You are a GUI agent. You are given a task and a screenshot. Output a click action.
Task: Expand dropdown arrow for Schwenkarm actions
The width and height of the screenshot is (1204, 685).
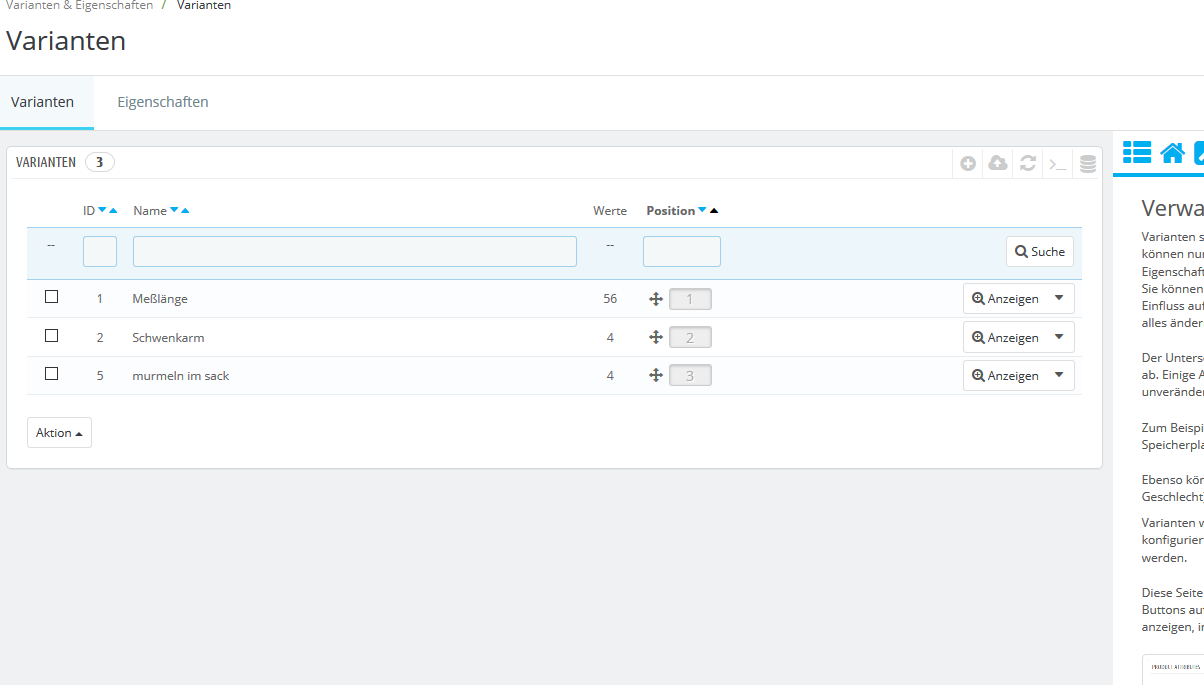tap(1059, 337)
